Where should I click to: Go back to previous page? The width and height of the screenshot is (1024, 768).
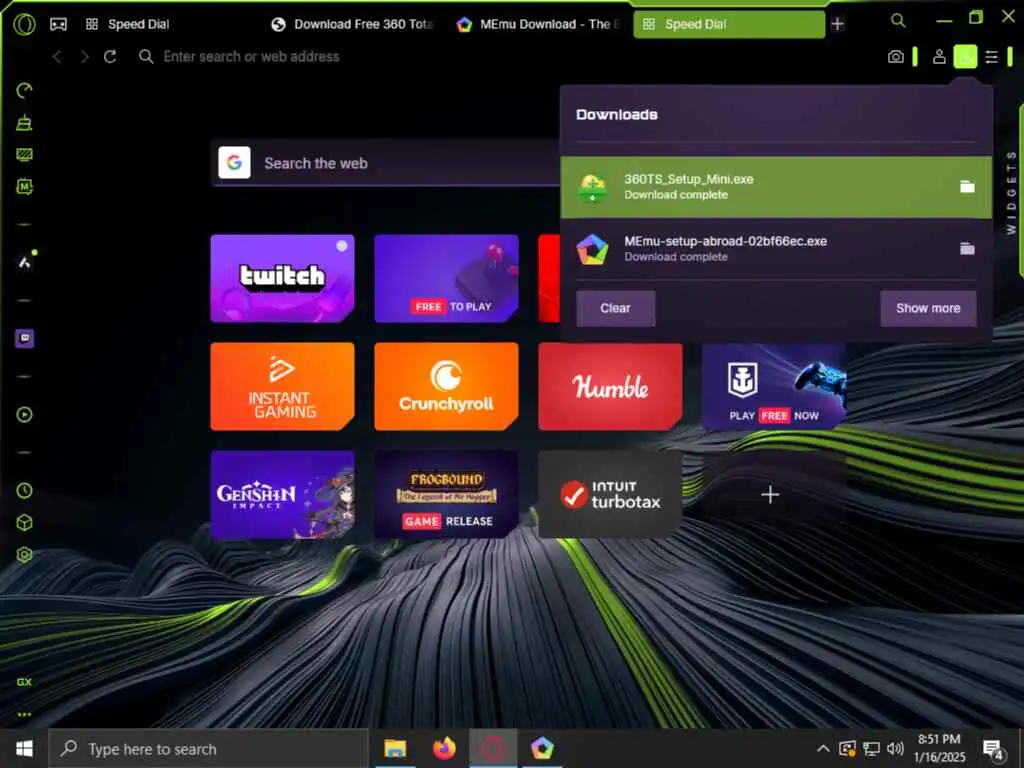(57, 57)
